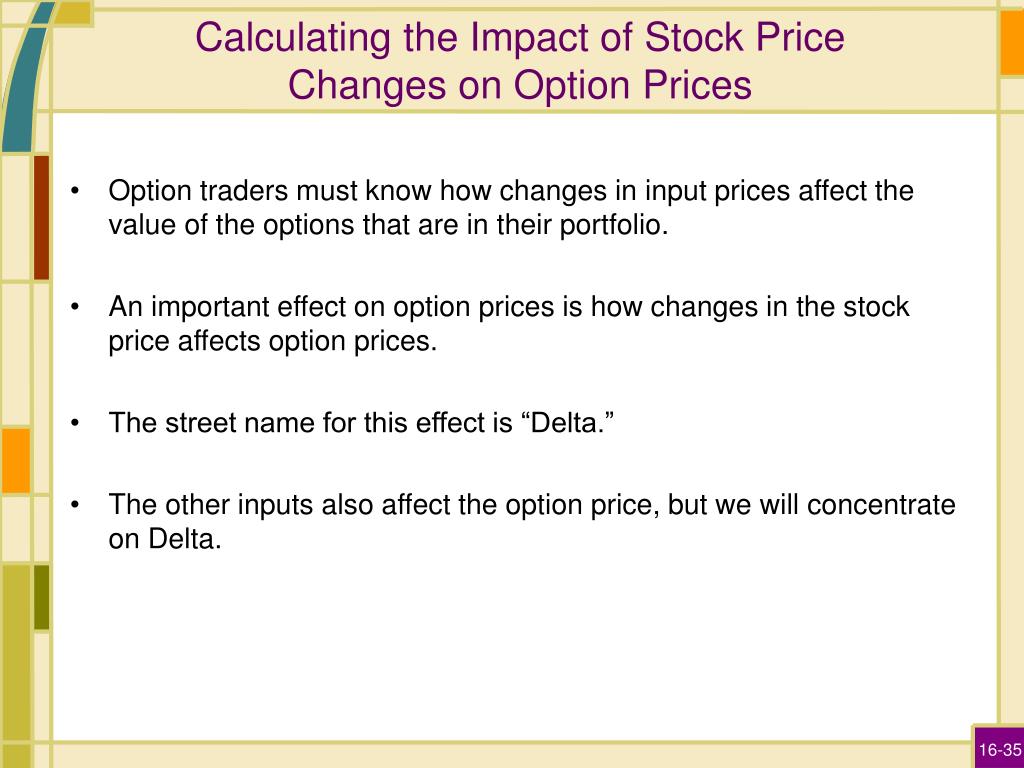
Task: Click the orange rectangle in the top-right corner
Action: [x=1012, y=39]
